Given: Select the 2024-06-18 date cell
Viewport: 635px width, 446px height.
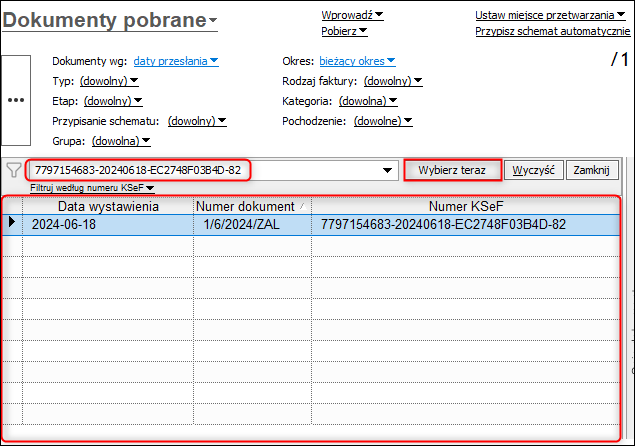Looking at the screenshot, I should (x=108, y=224).
